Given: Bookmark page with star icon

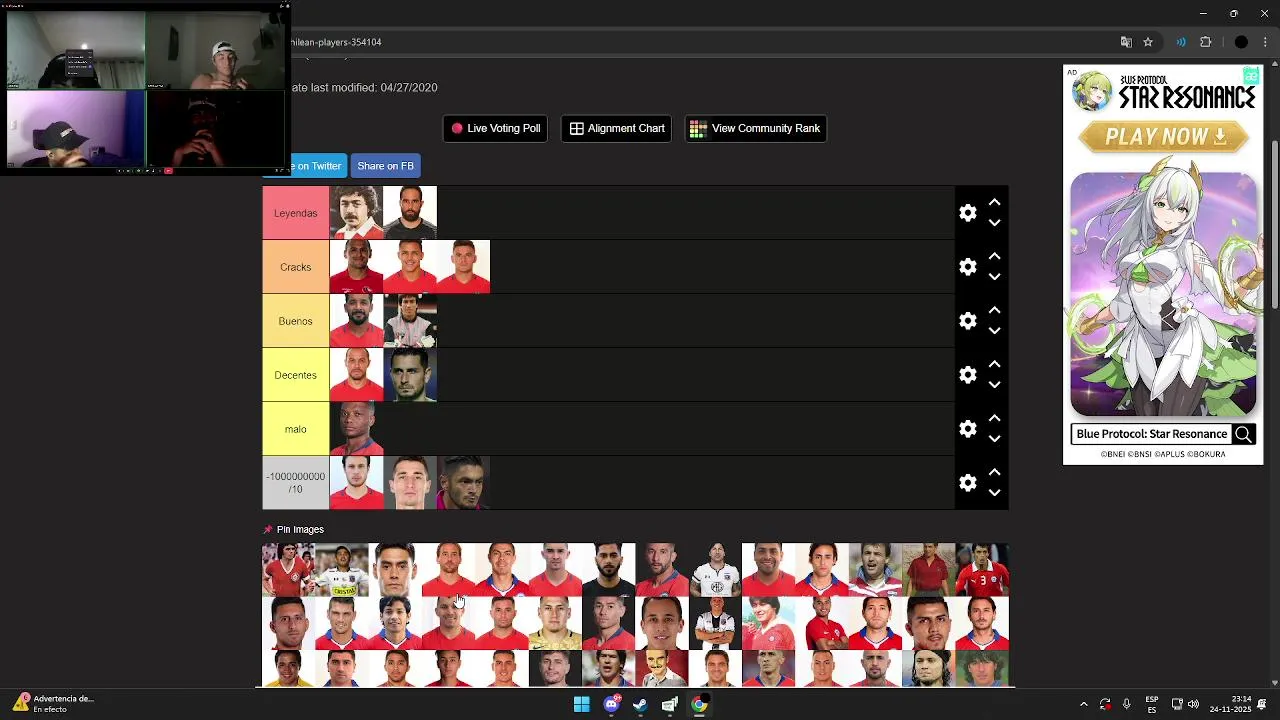Looking at the screenshot, I should pos(1148,42).
